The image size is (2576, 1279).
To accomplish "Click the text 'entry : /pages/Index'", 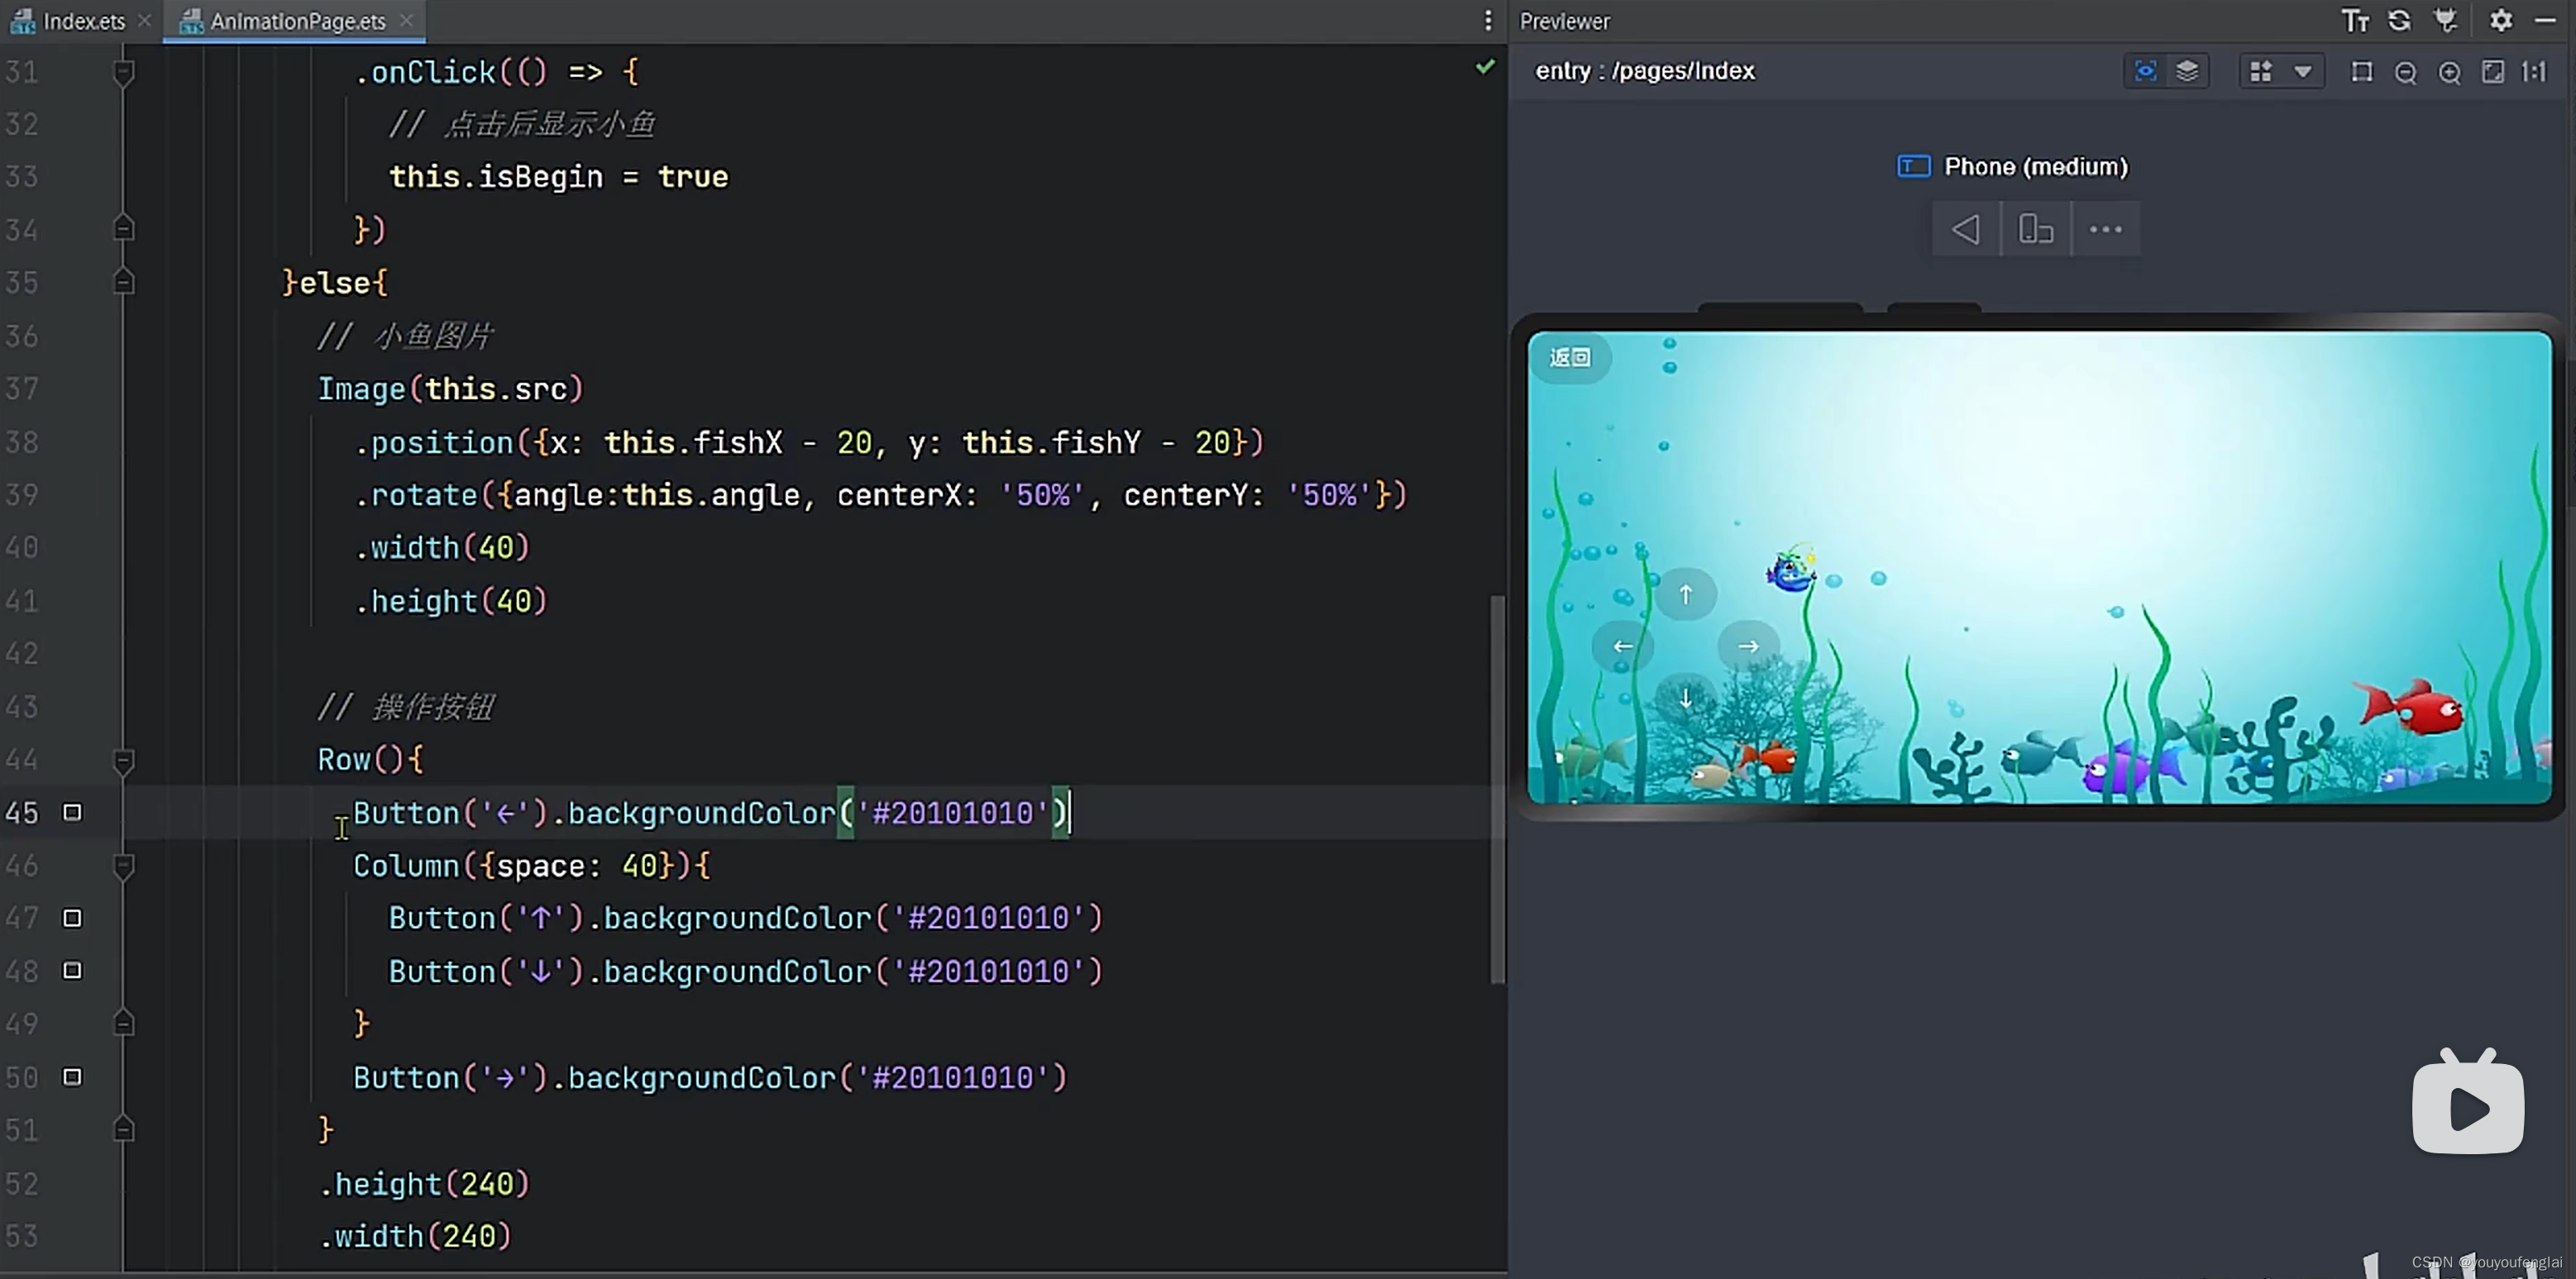I will [1644, 71].
